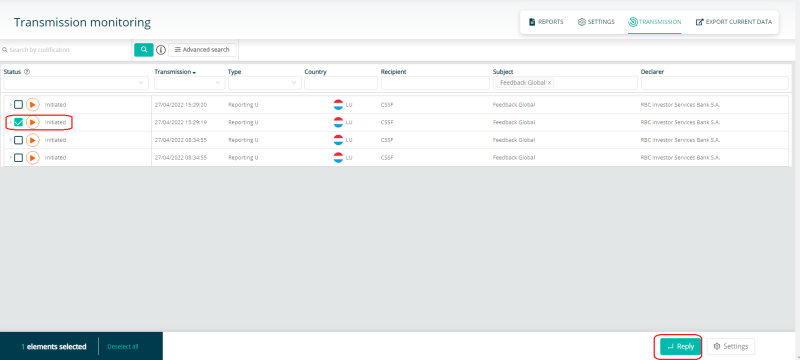The image size is (800, 360).
Task: Expand the 15:29:19 transmission row
Action: [x=10, y=122]
